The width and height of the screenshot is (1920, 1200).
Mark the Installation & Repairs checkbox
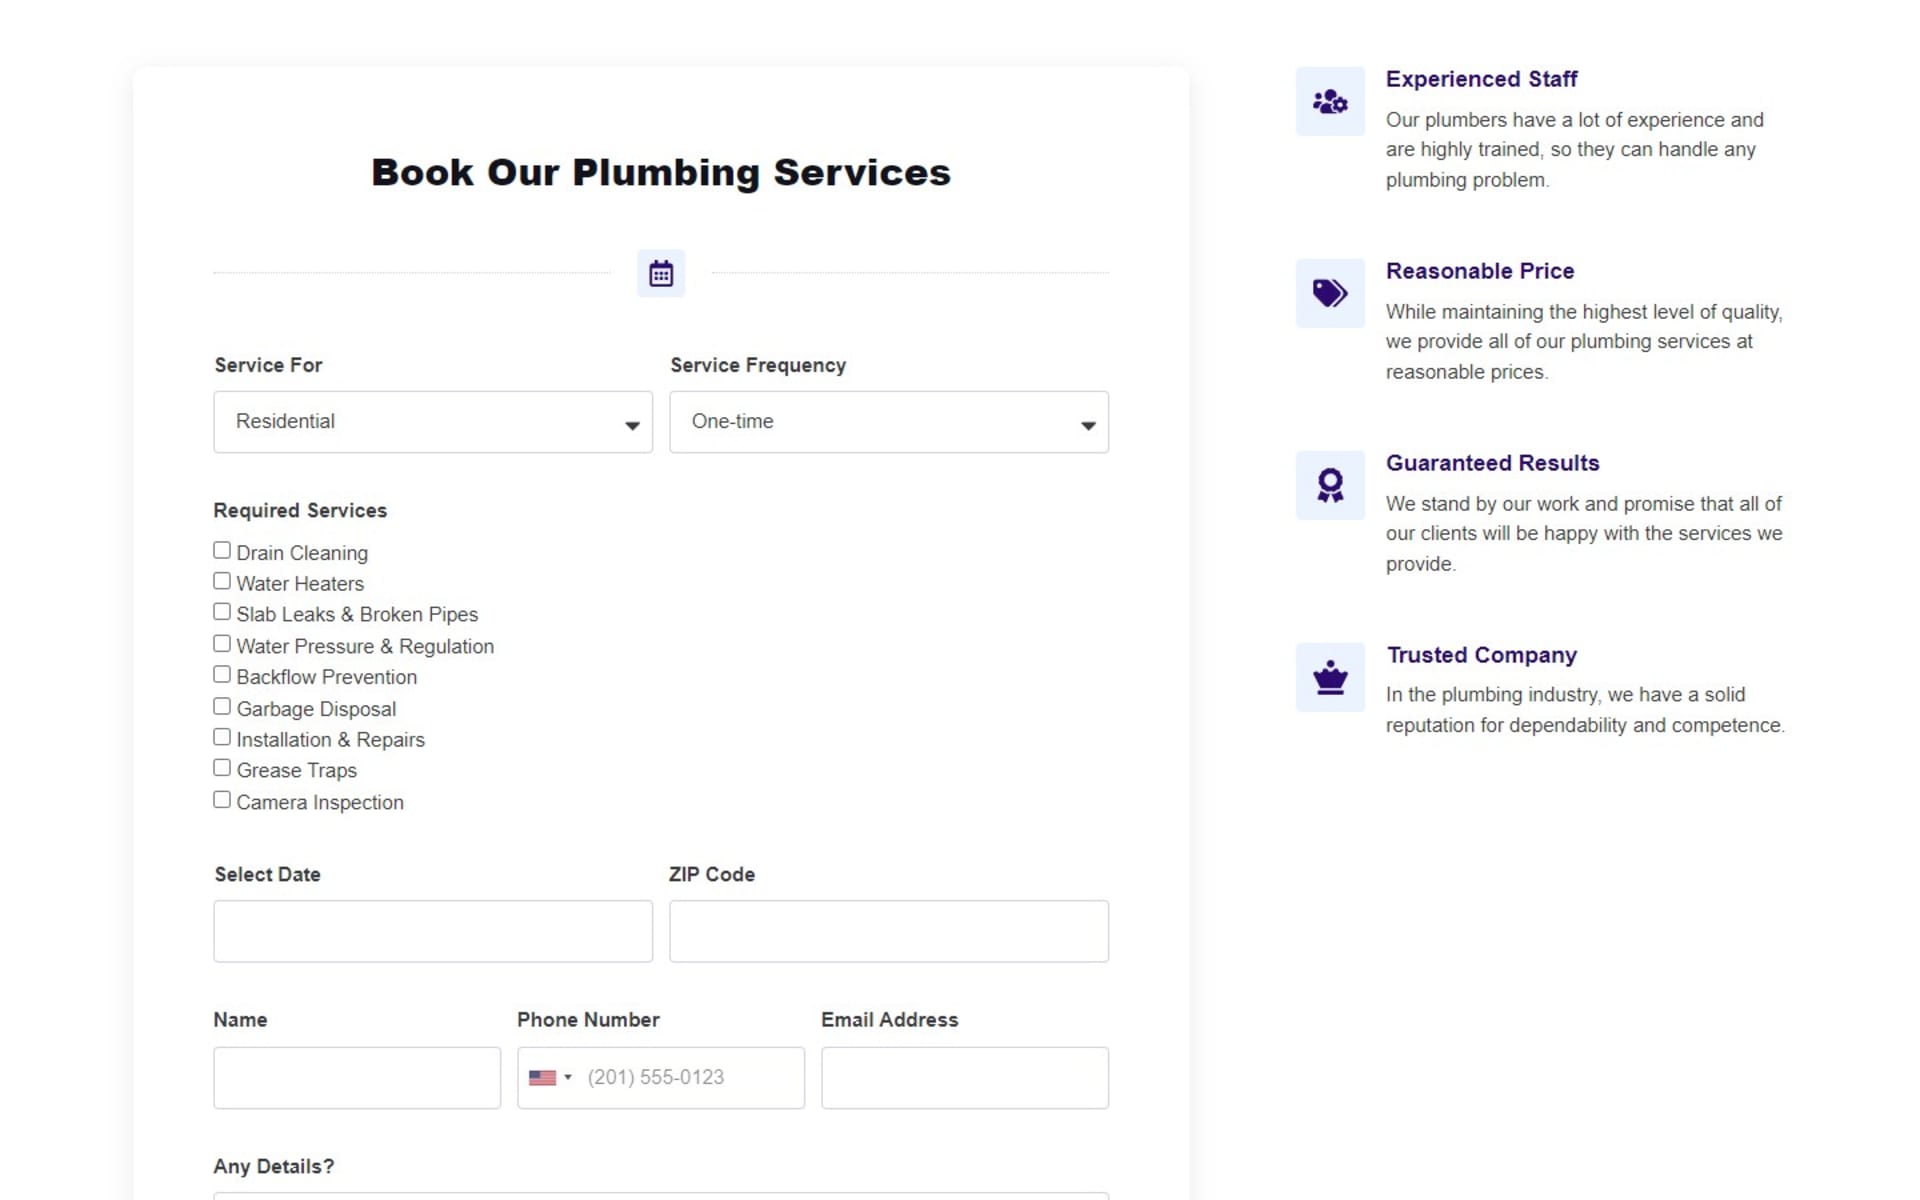pyautogui.click(x=222, y=737)
